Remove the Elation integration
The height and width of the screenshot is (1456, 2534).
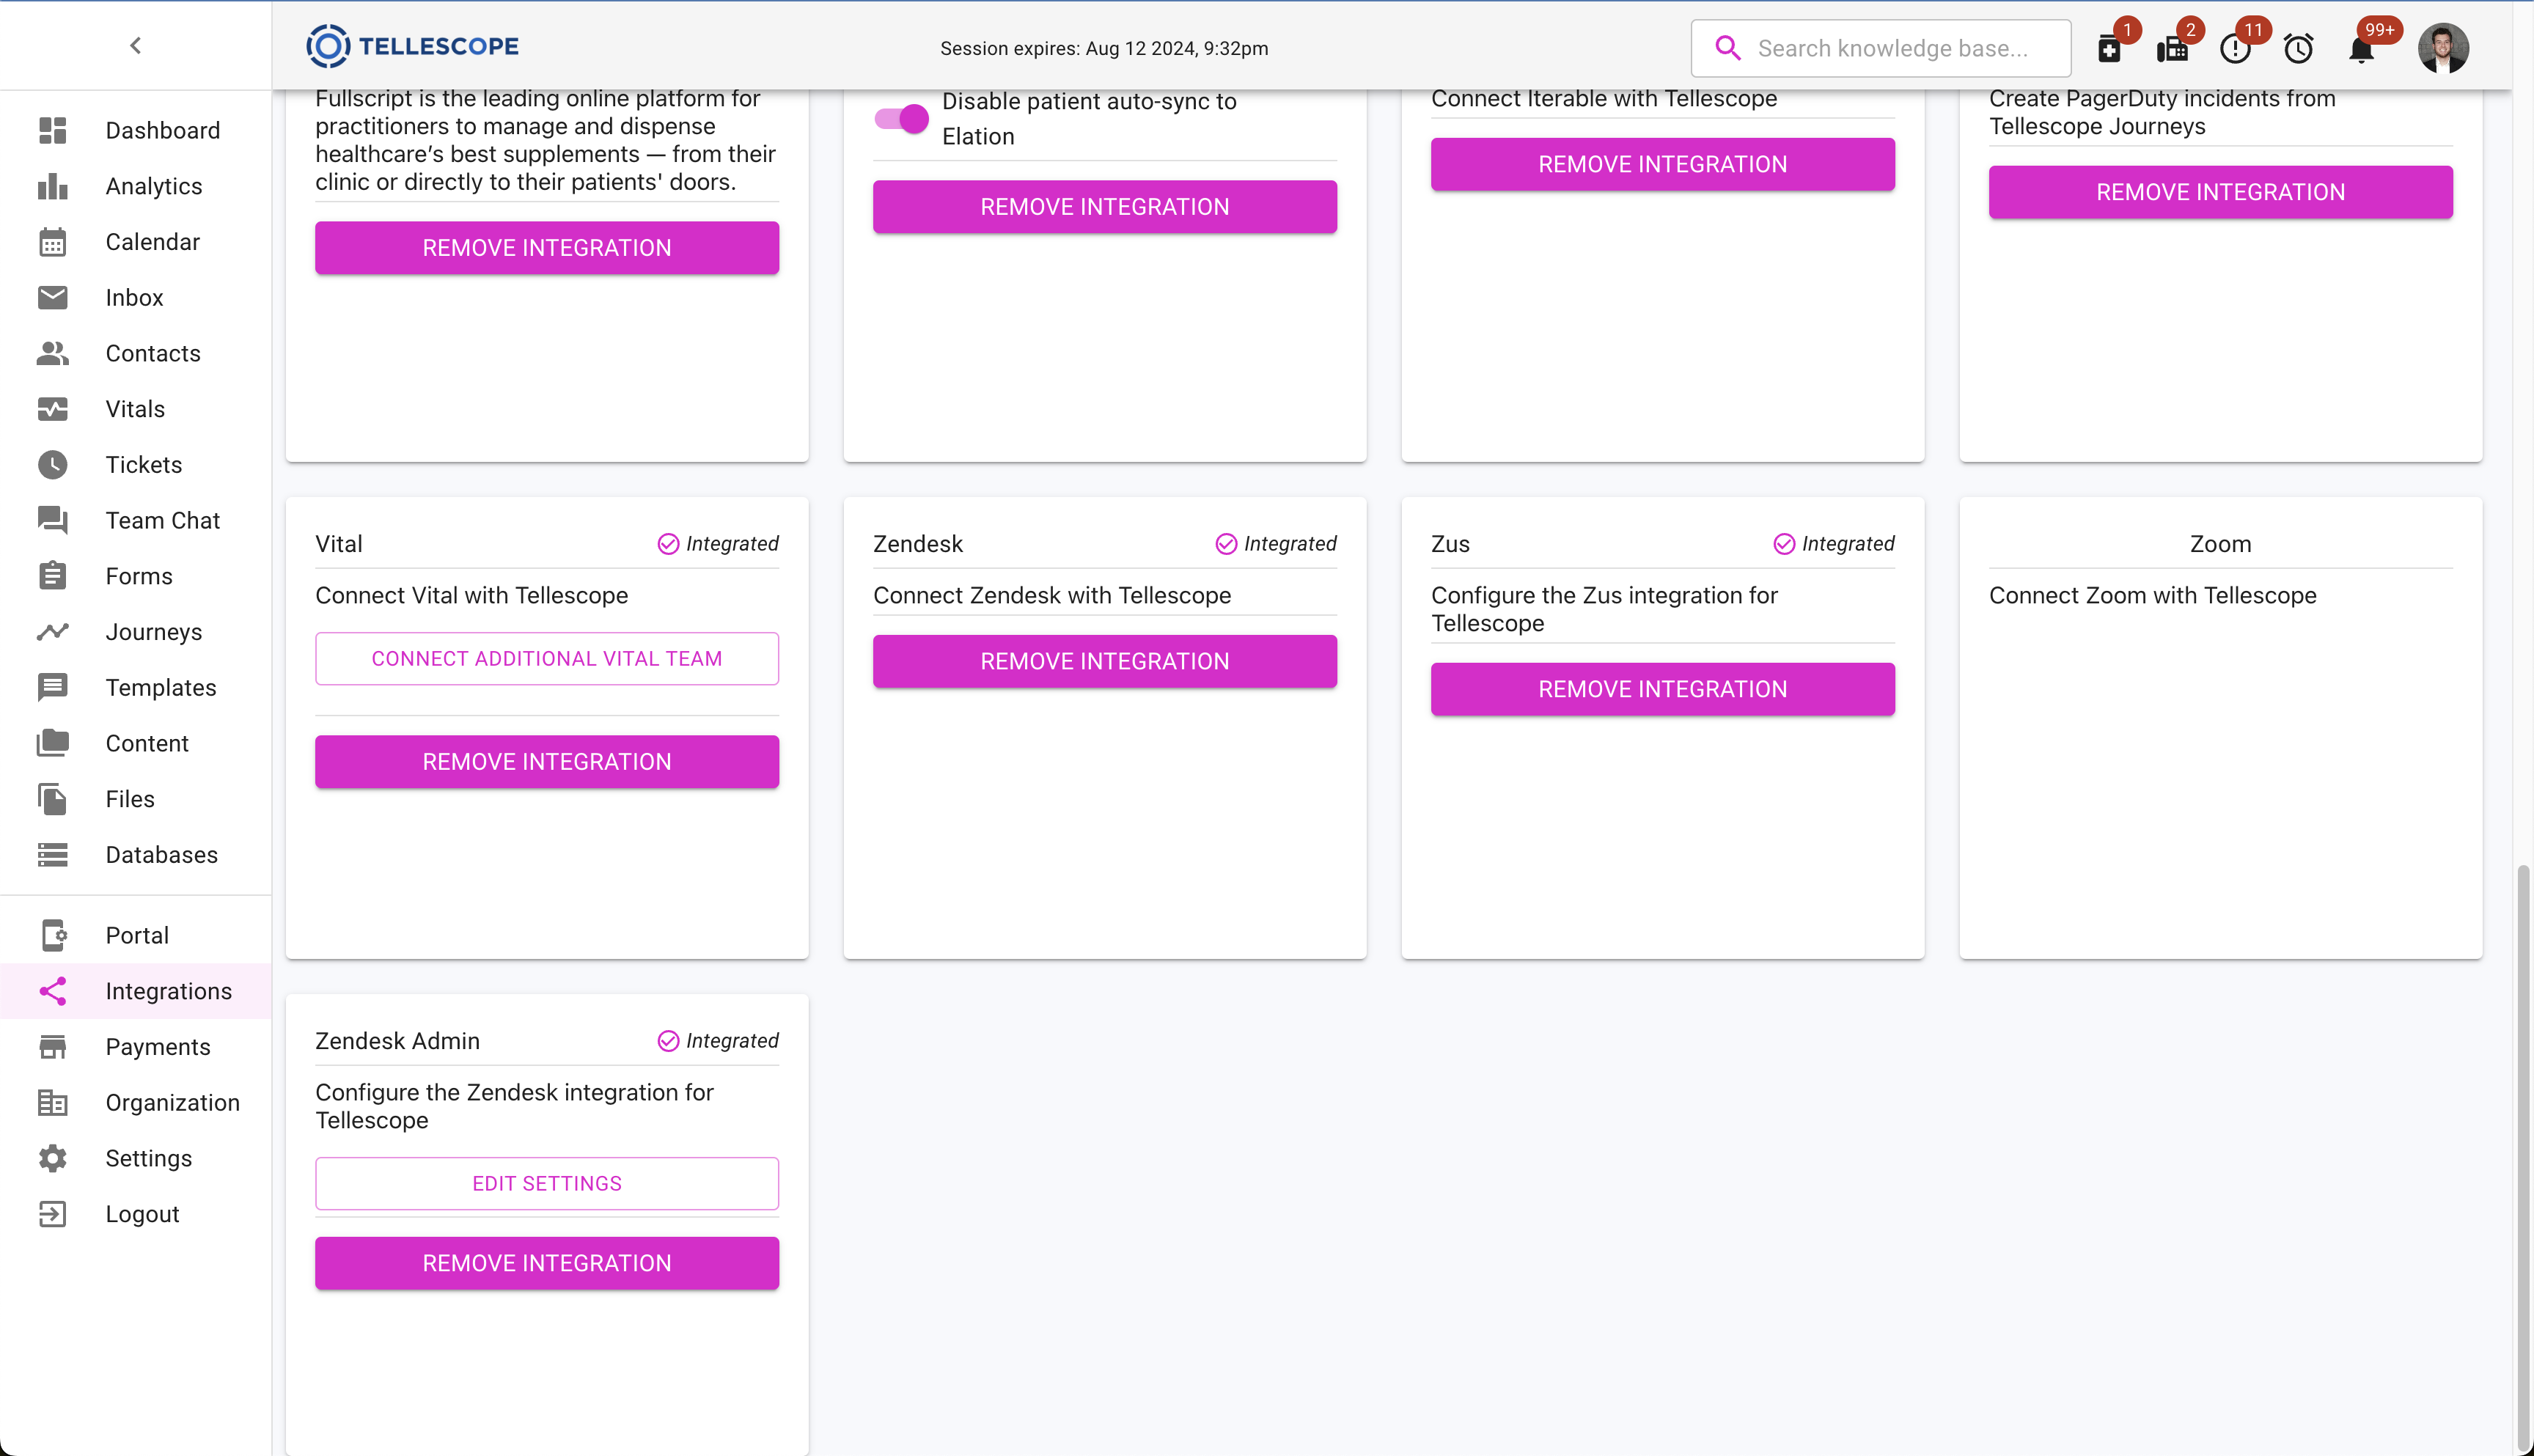coord(1105,206)
